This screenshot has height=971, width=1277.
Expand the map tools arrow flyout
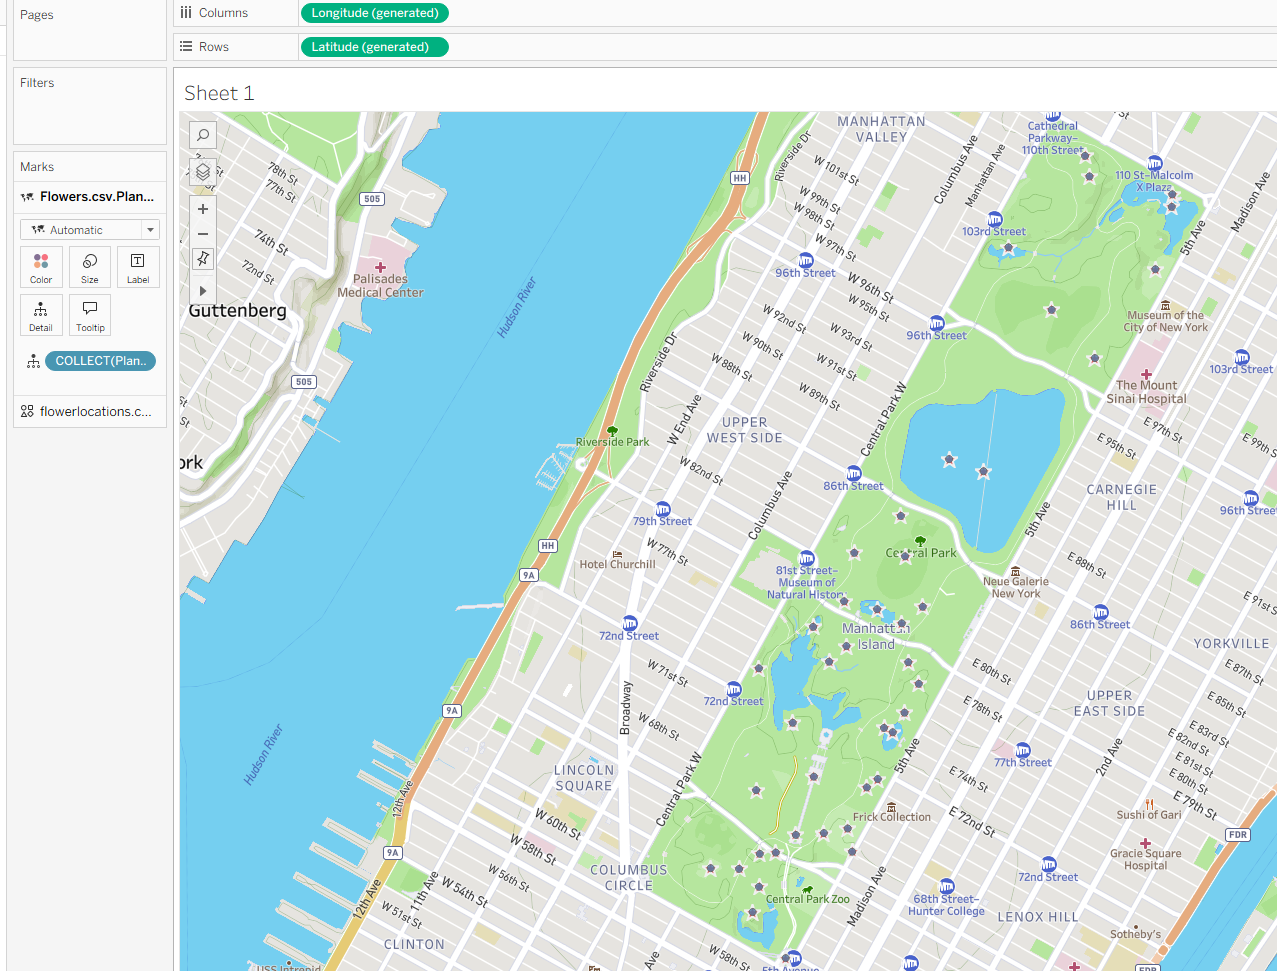click(x=203, y=291)
